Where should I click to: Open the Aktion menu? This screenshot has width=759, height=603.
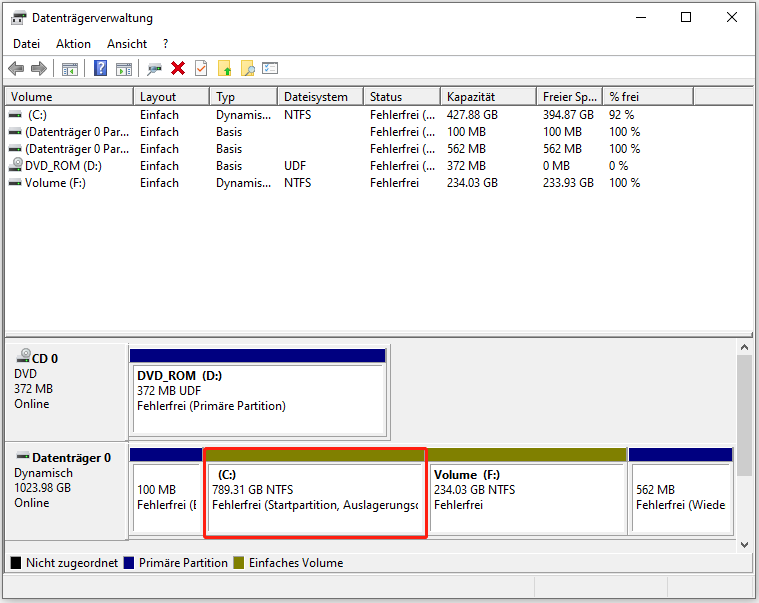tap(73, 44)
